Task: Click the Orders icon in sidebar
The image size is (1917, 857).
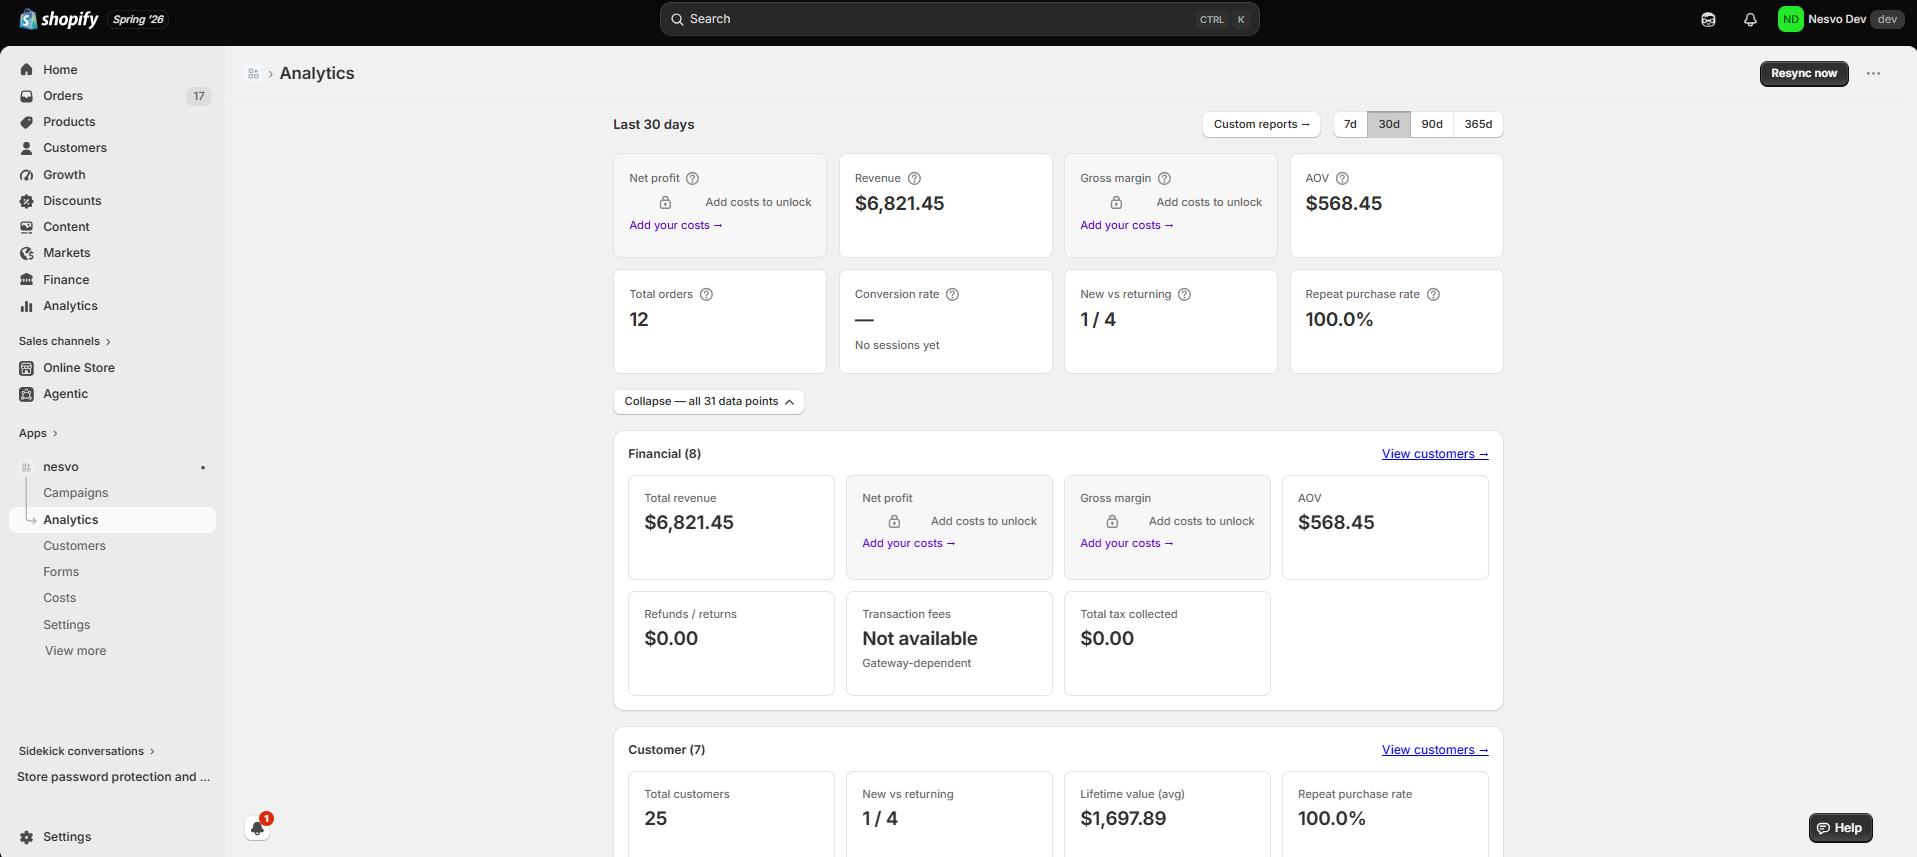Action: point(27,96)
